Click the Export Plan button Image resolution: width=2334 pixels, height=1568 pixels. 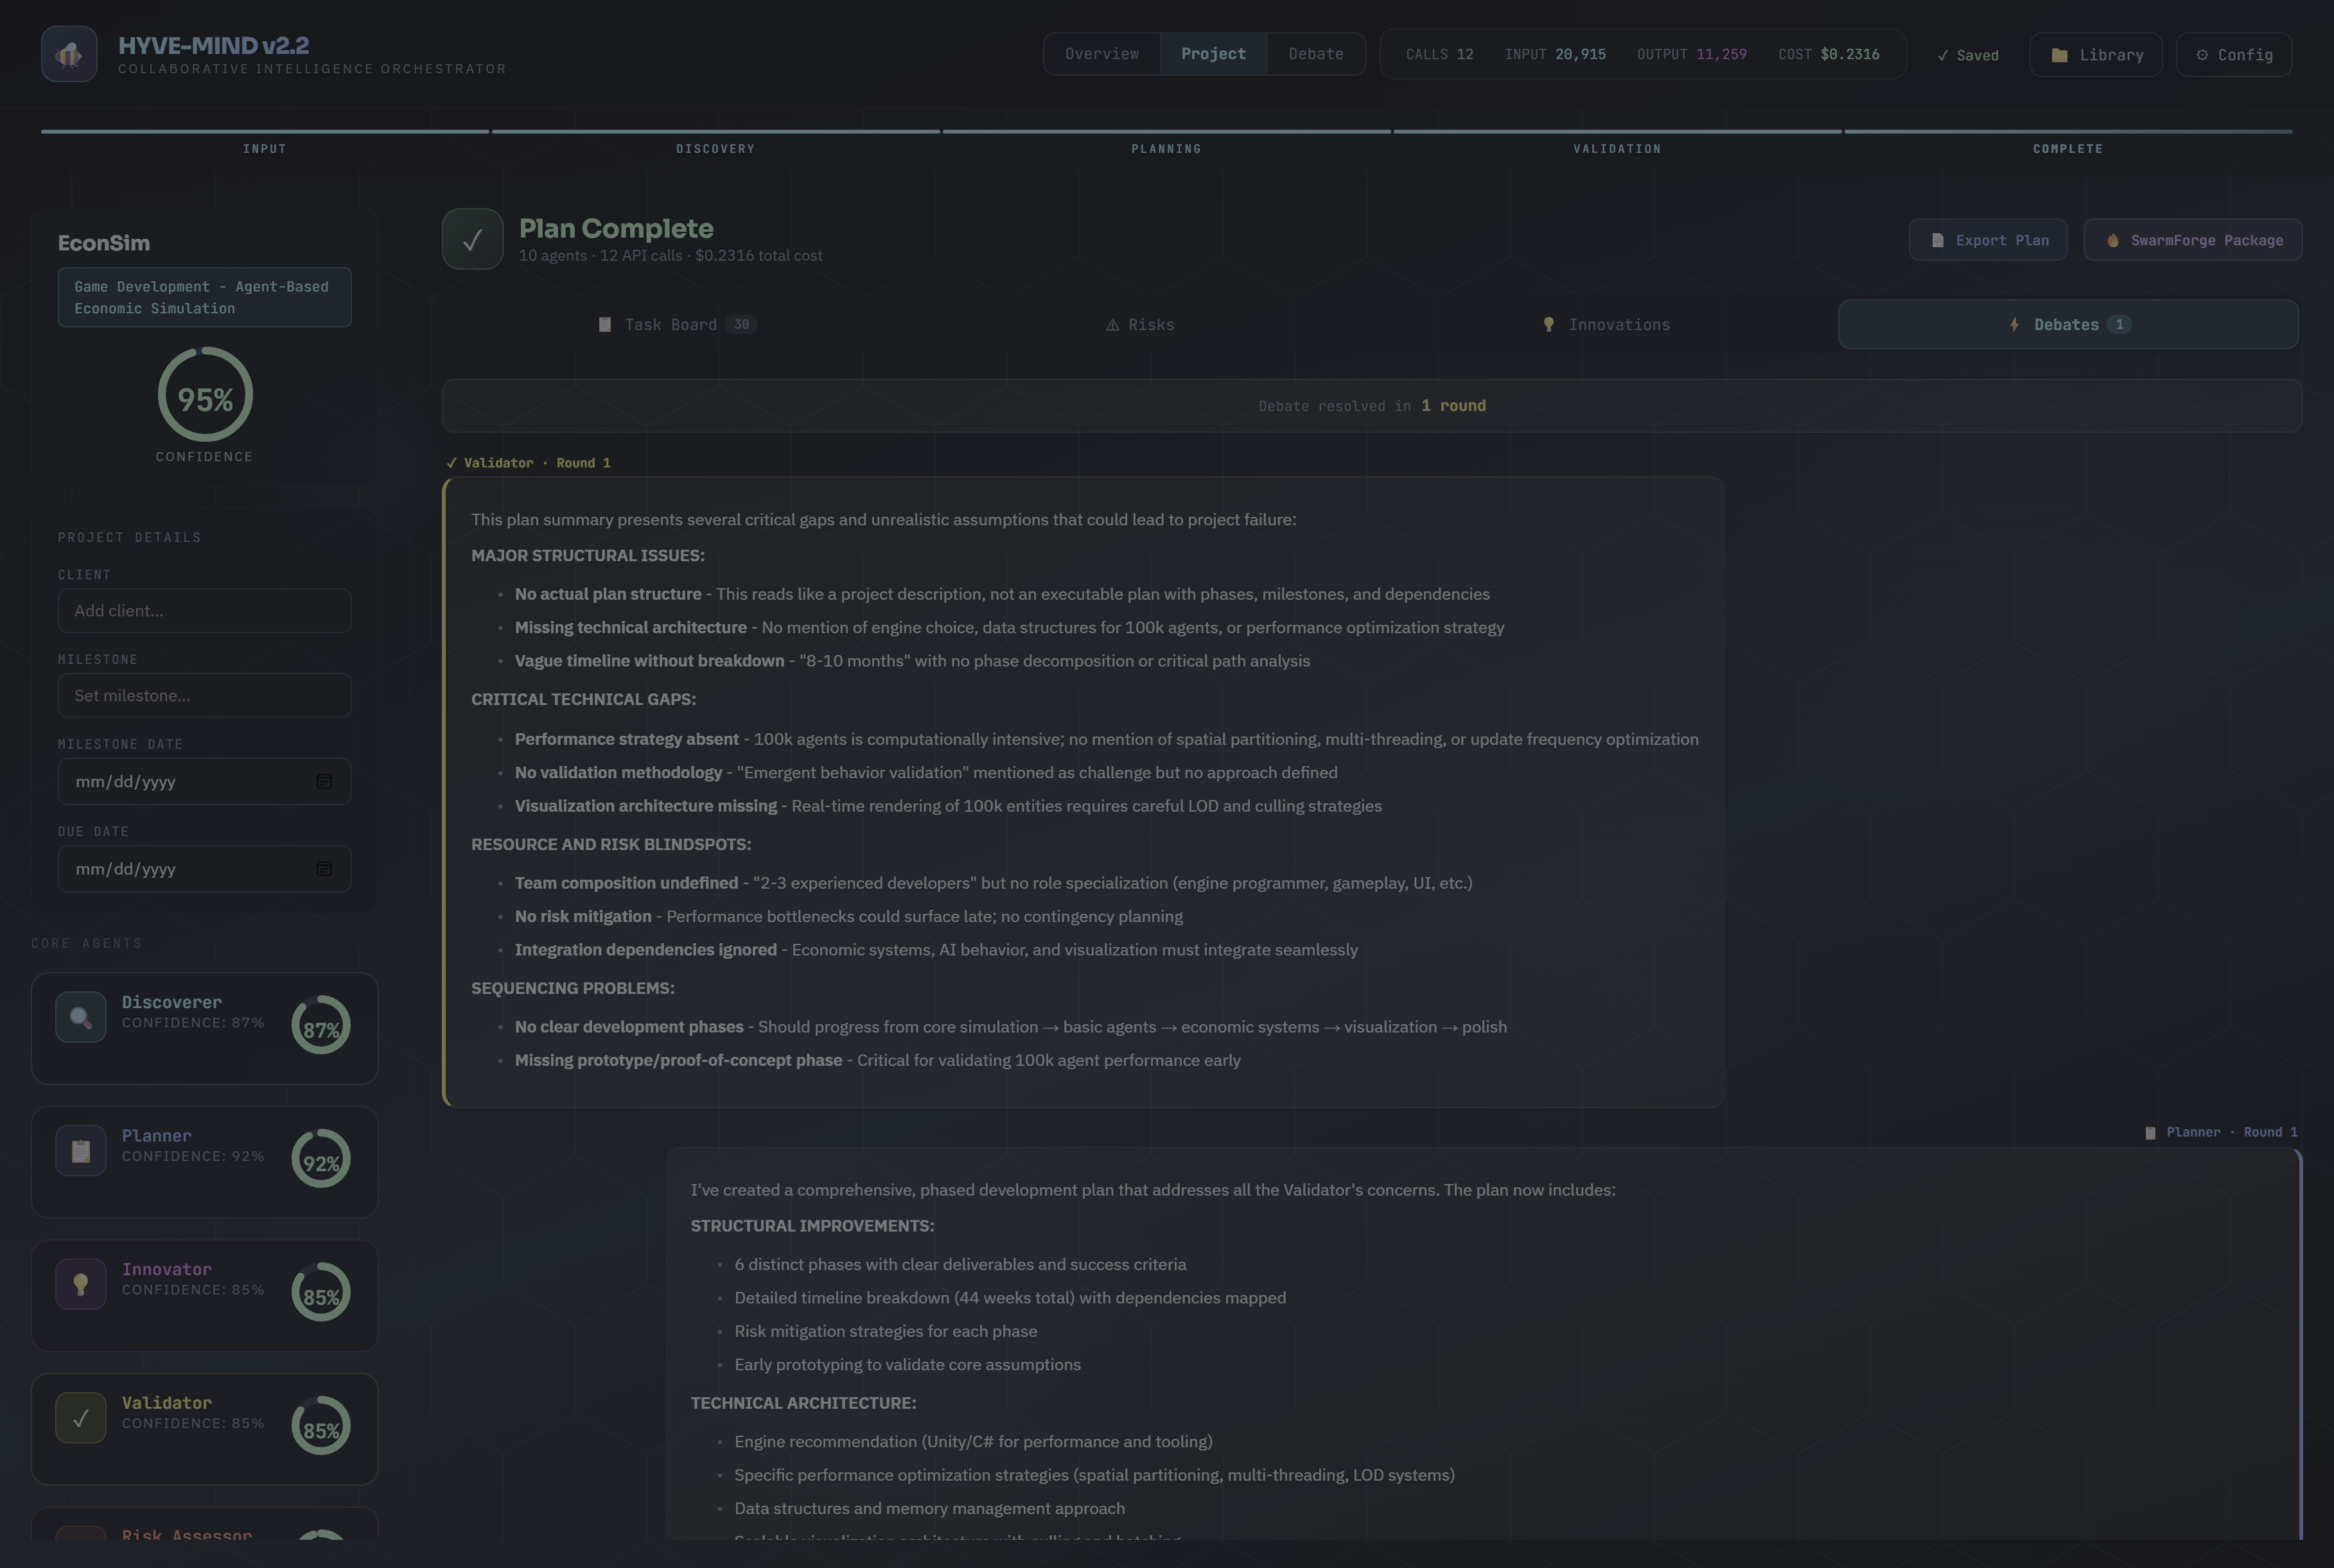1987,240
